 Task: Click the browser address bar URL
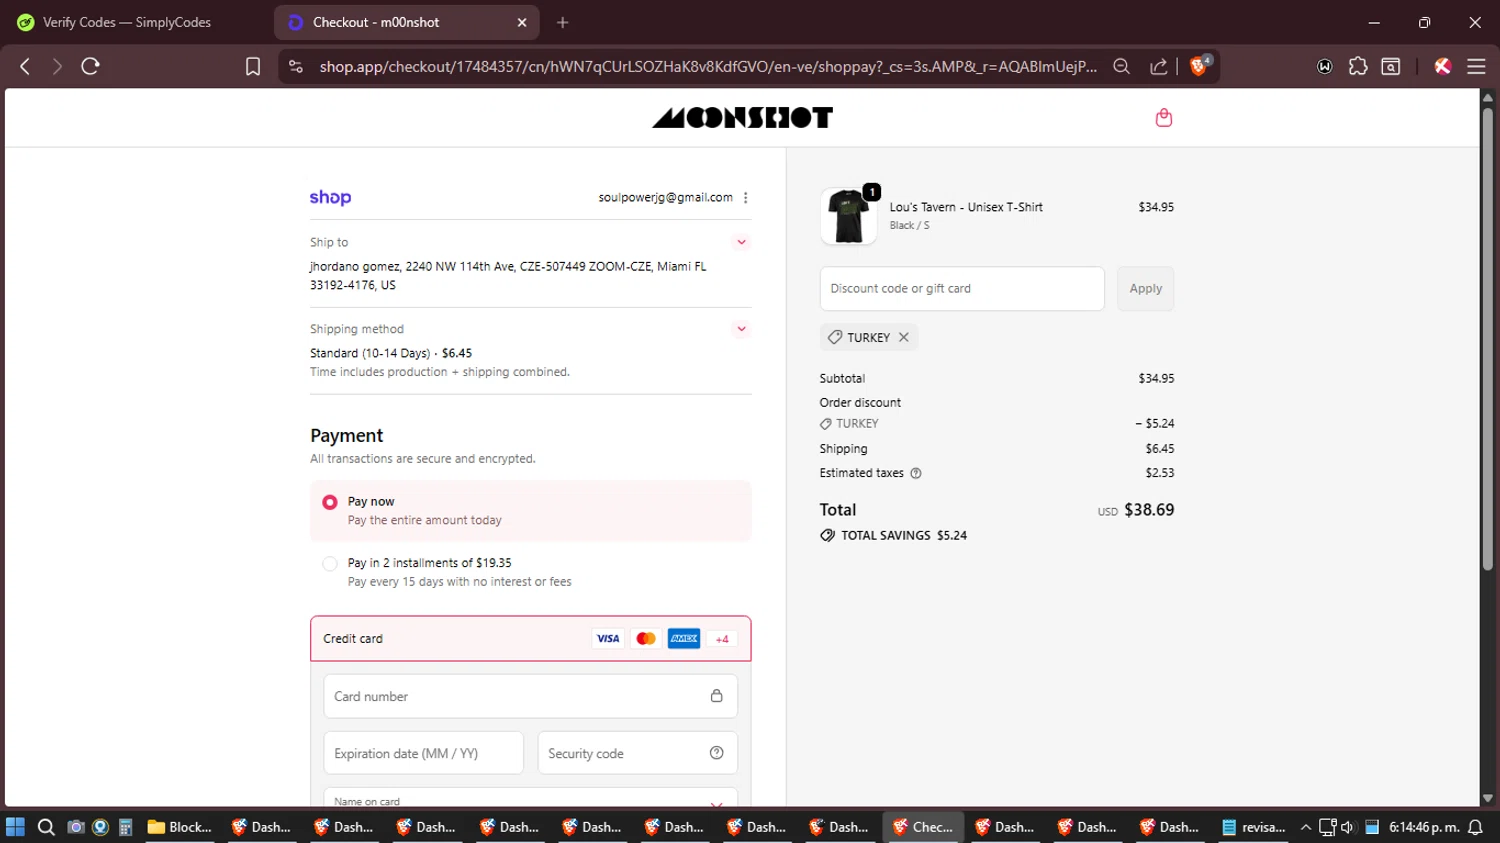pos(708,66)
